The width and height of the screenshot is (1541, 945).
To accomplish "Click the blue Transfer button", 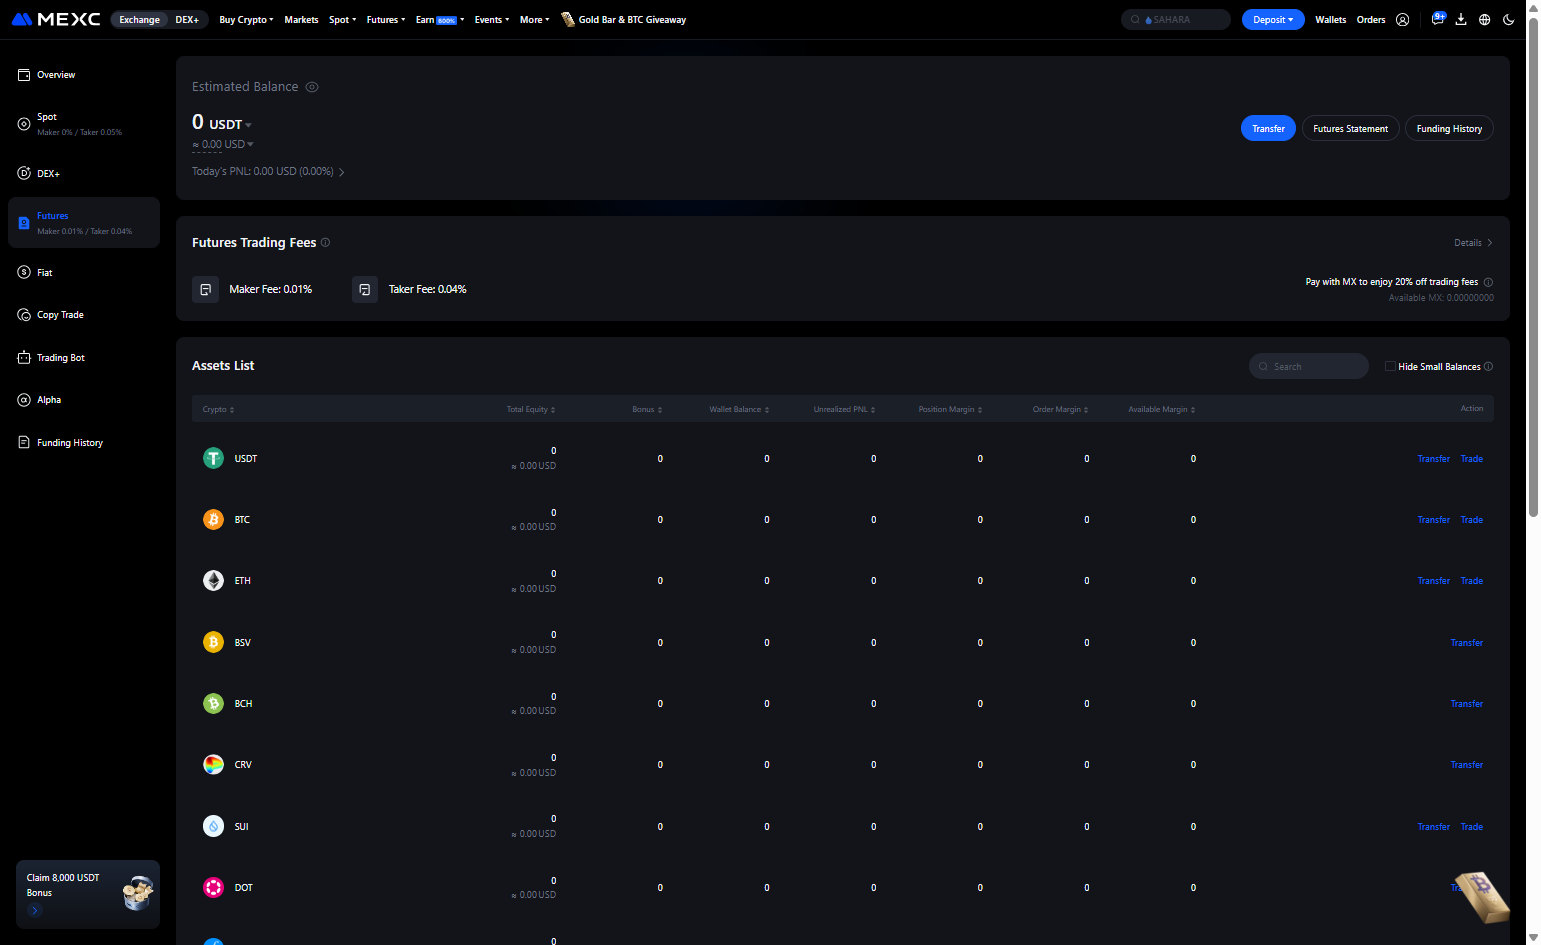I will (1269, 128).
